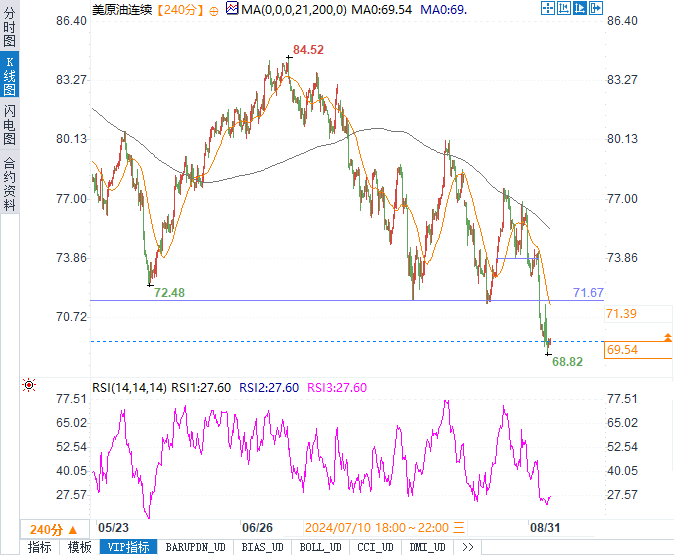Click the 84.52 high price label
Screen dimensions: 674x555
click(x=308, y=50)
